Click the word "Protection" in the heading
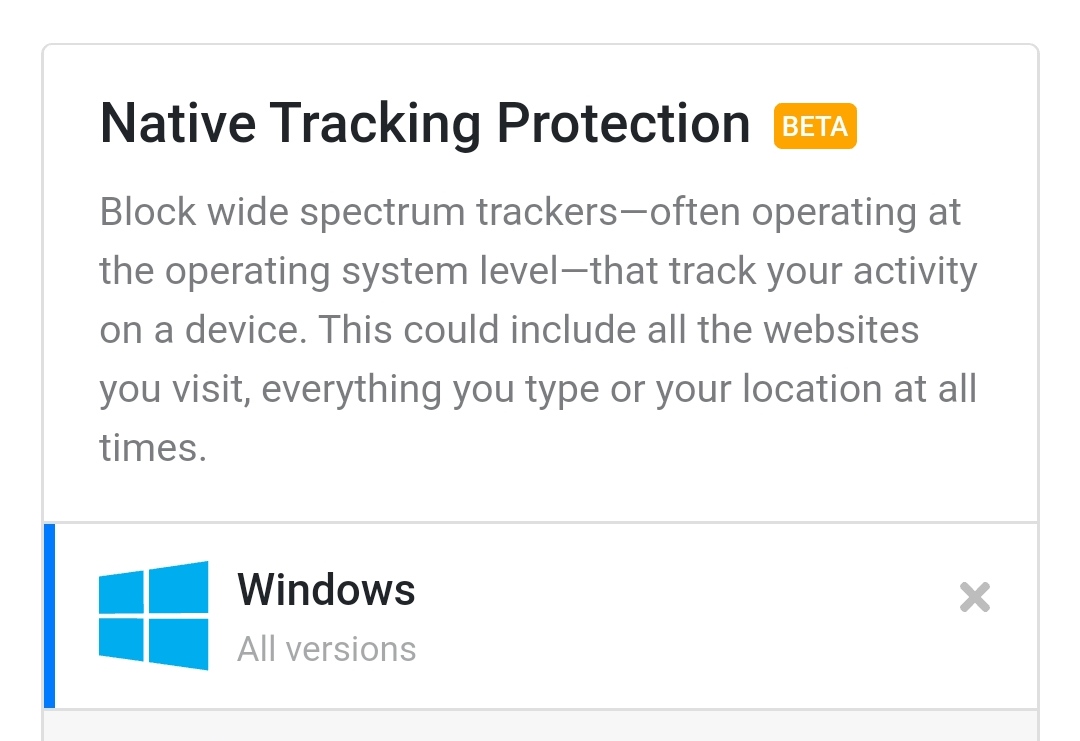The width and height of the screenshot is (1080, 741). (x=623, y=124)
